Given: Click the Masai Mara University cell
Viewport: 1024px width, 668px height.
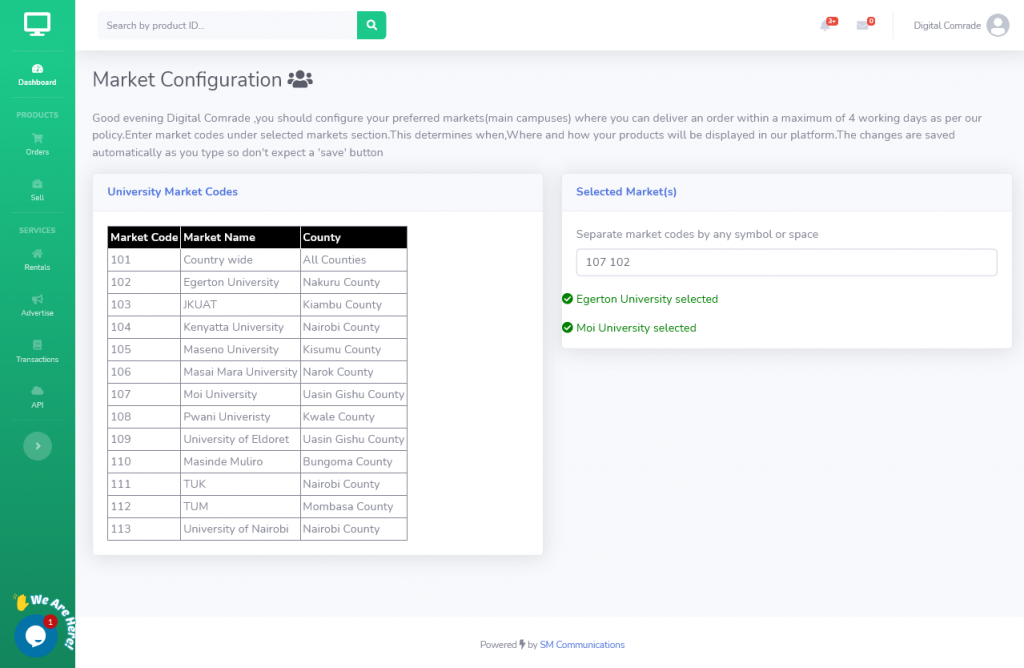Looking at the screenshot, I should click(240, 372).
